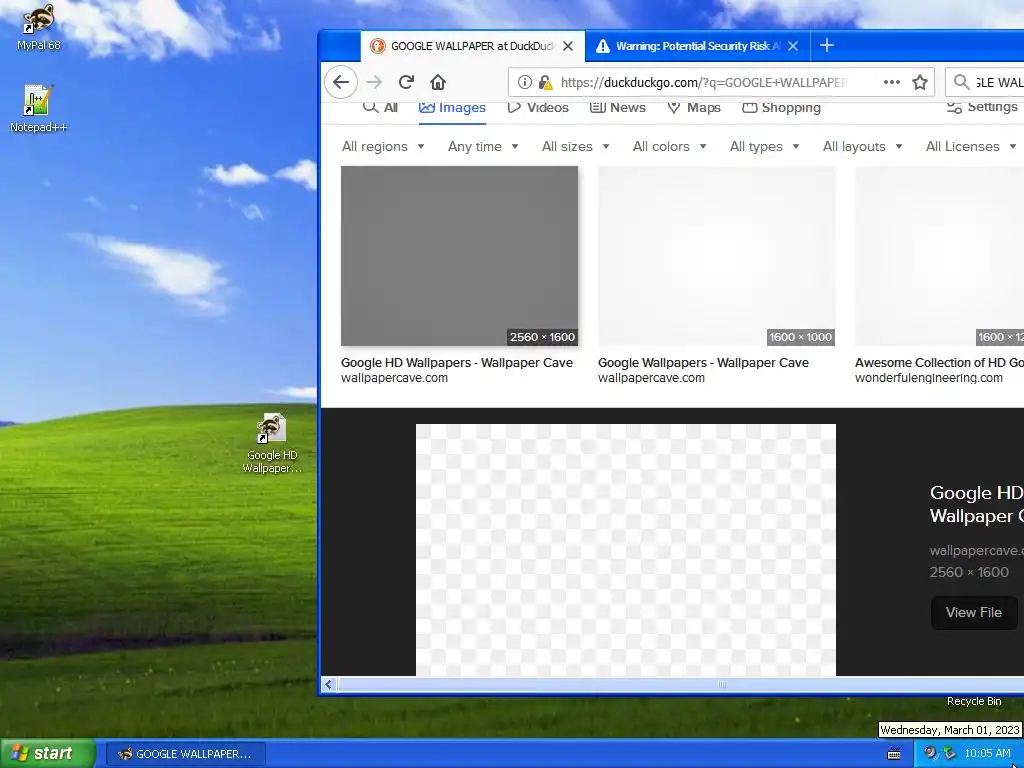Select the Images search category
Viewport: 1024px width, 768px height.
pos(452,108)
